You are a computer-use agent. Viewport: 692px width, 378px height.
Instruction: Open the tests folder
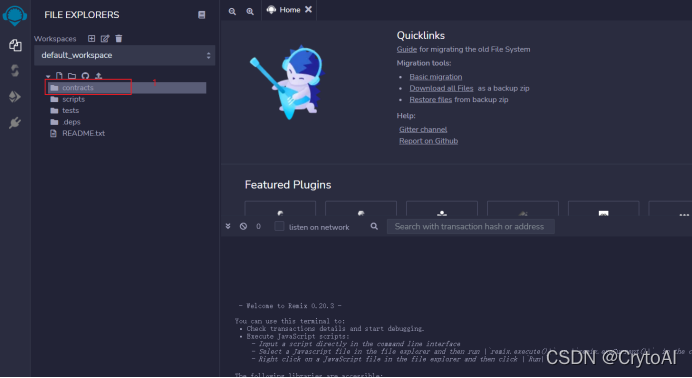tap(70, 111)
